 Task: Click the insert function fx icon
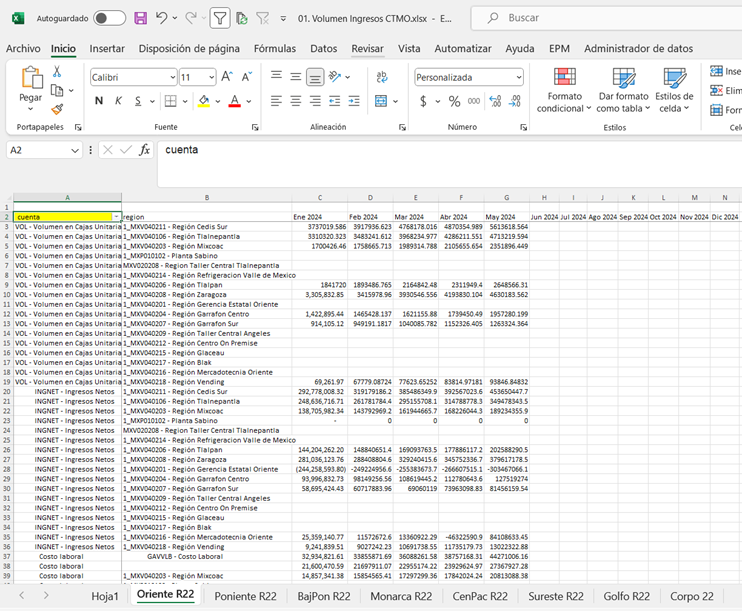click(x=144, y=150)
